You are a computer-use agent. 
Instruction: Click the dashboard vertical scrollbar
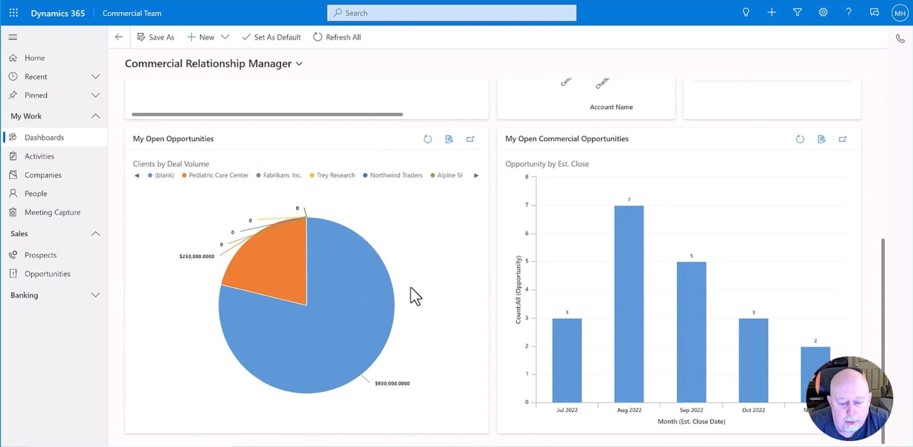[883, 340]
